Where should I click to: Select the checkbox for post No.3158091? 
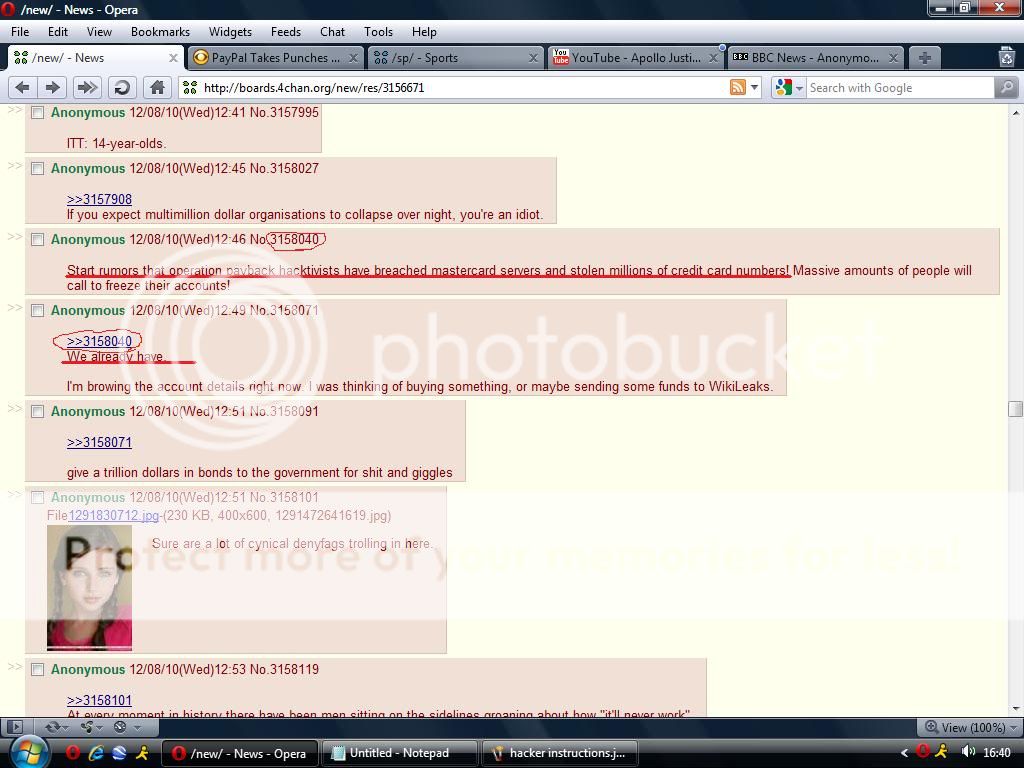pyautogui.click(x=38, y=412)
